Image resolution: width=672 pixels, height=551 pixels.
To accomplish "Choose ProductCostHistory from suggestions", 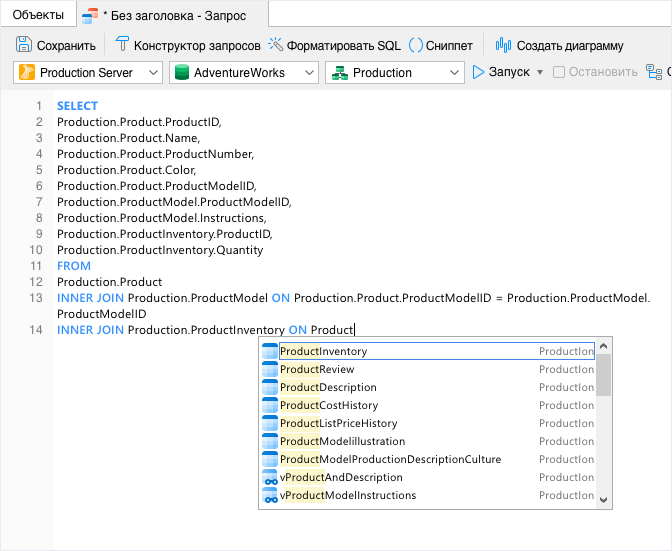I will coord(437,405).
